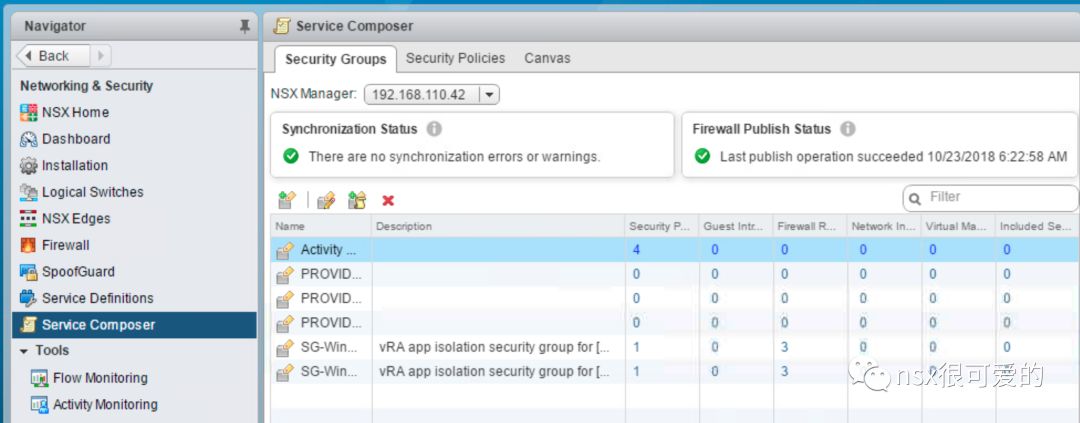Sort by the Included Se... column

(1037, 226)
